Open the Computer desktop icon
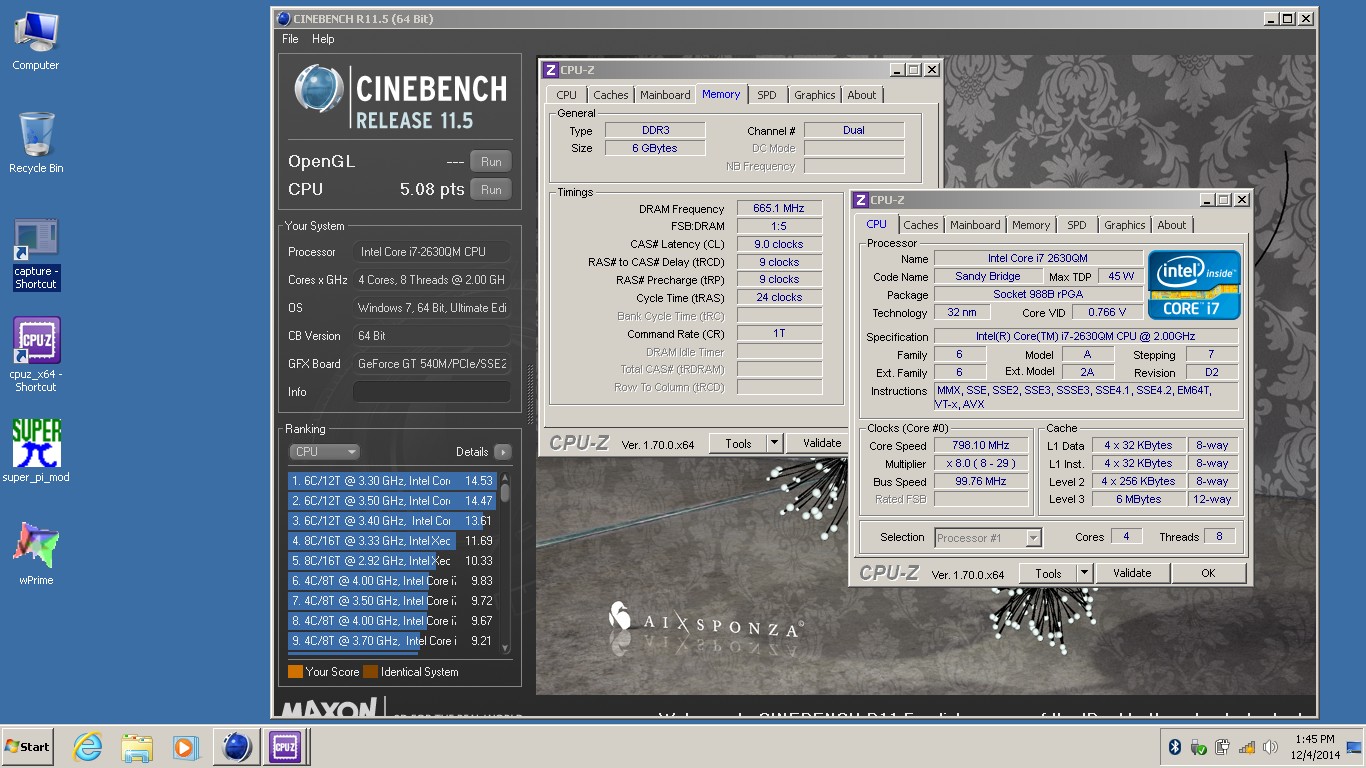The height and width of the screenshot is (768, 1366). click(x=35, y=42)
